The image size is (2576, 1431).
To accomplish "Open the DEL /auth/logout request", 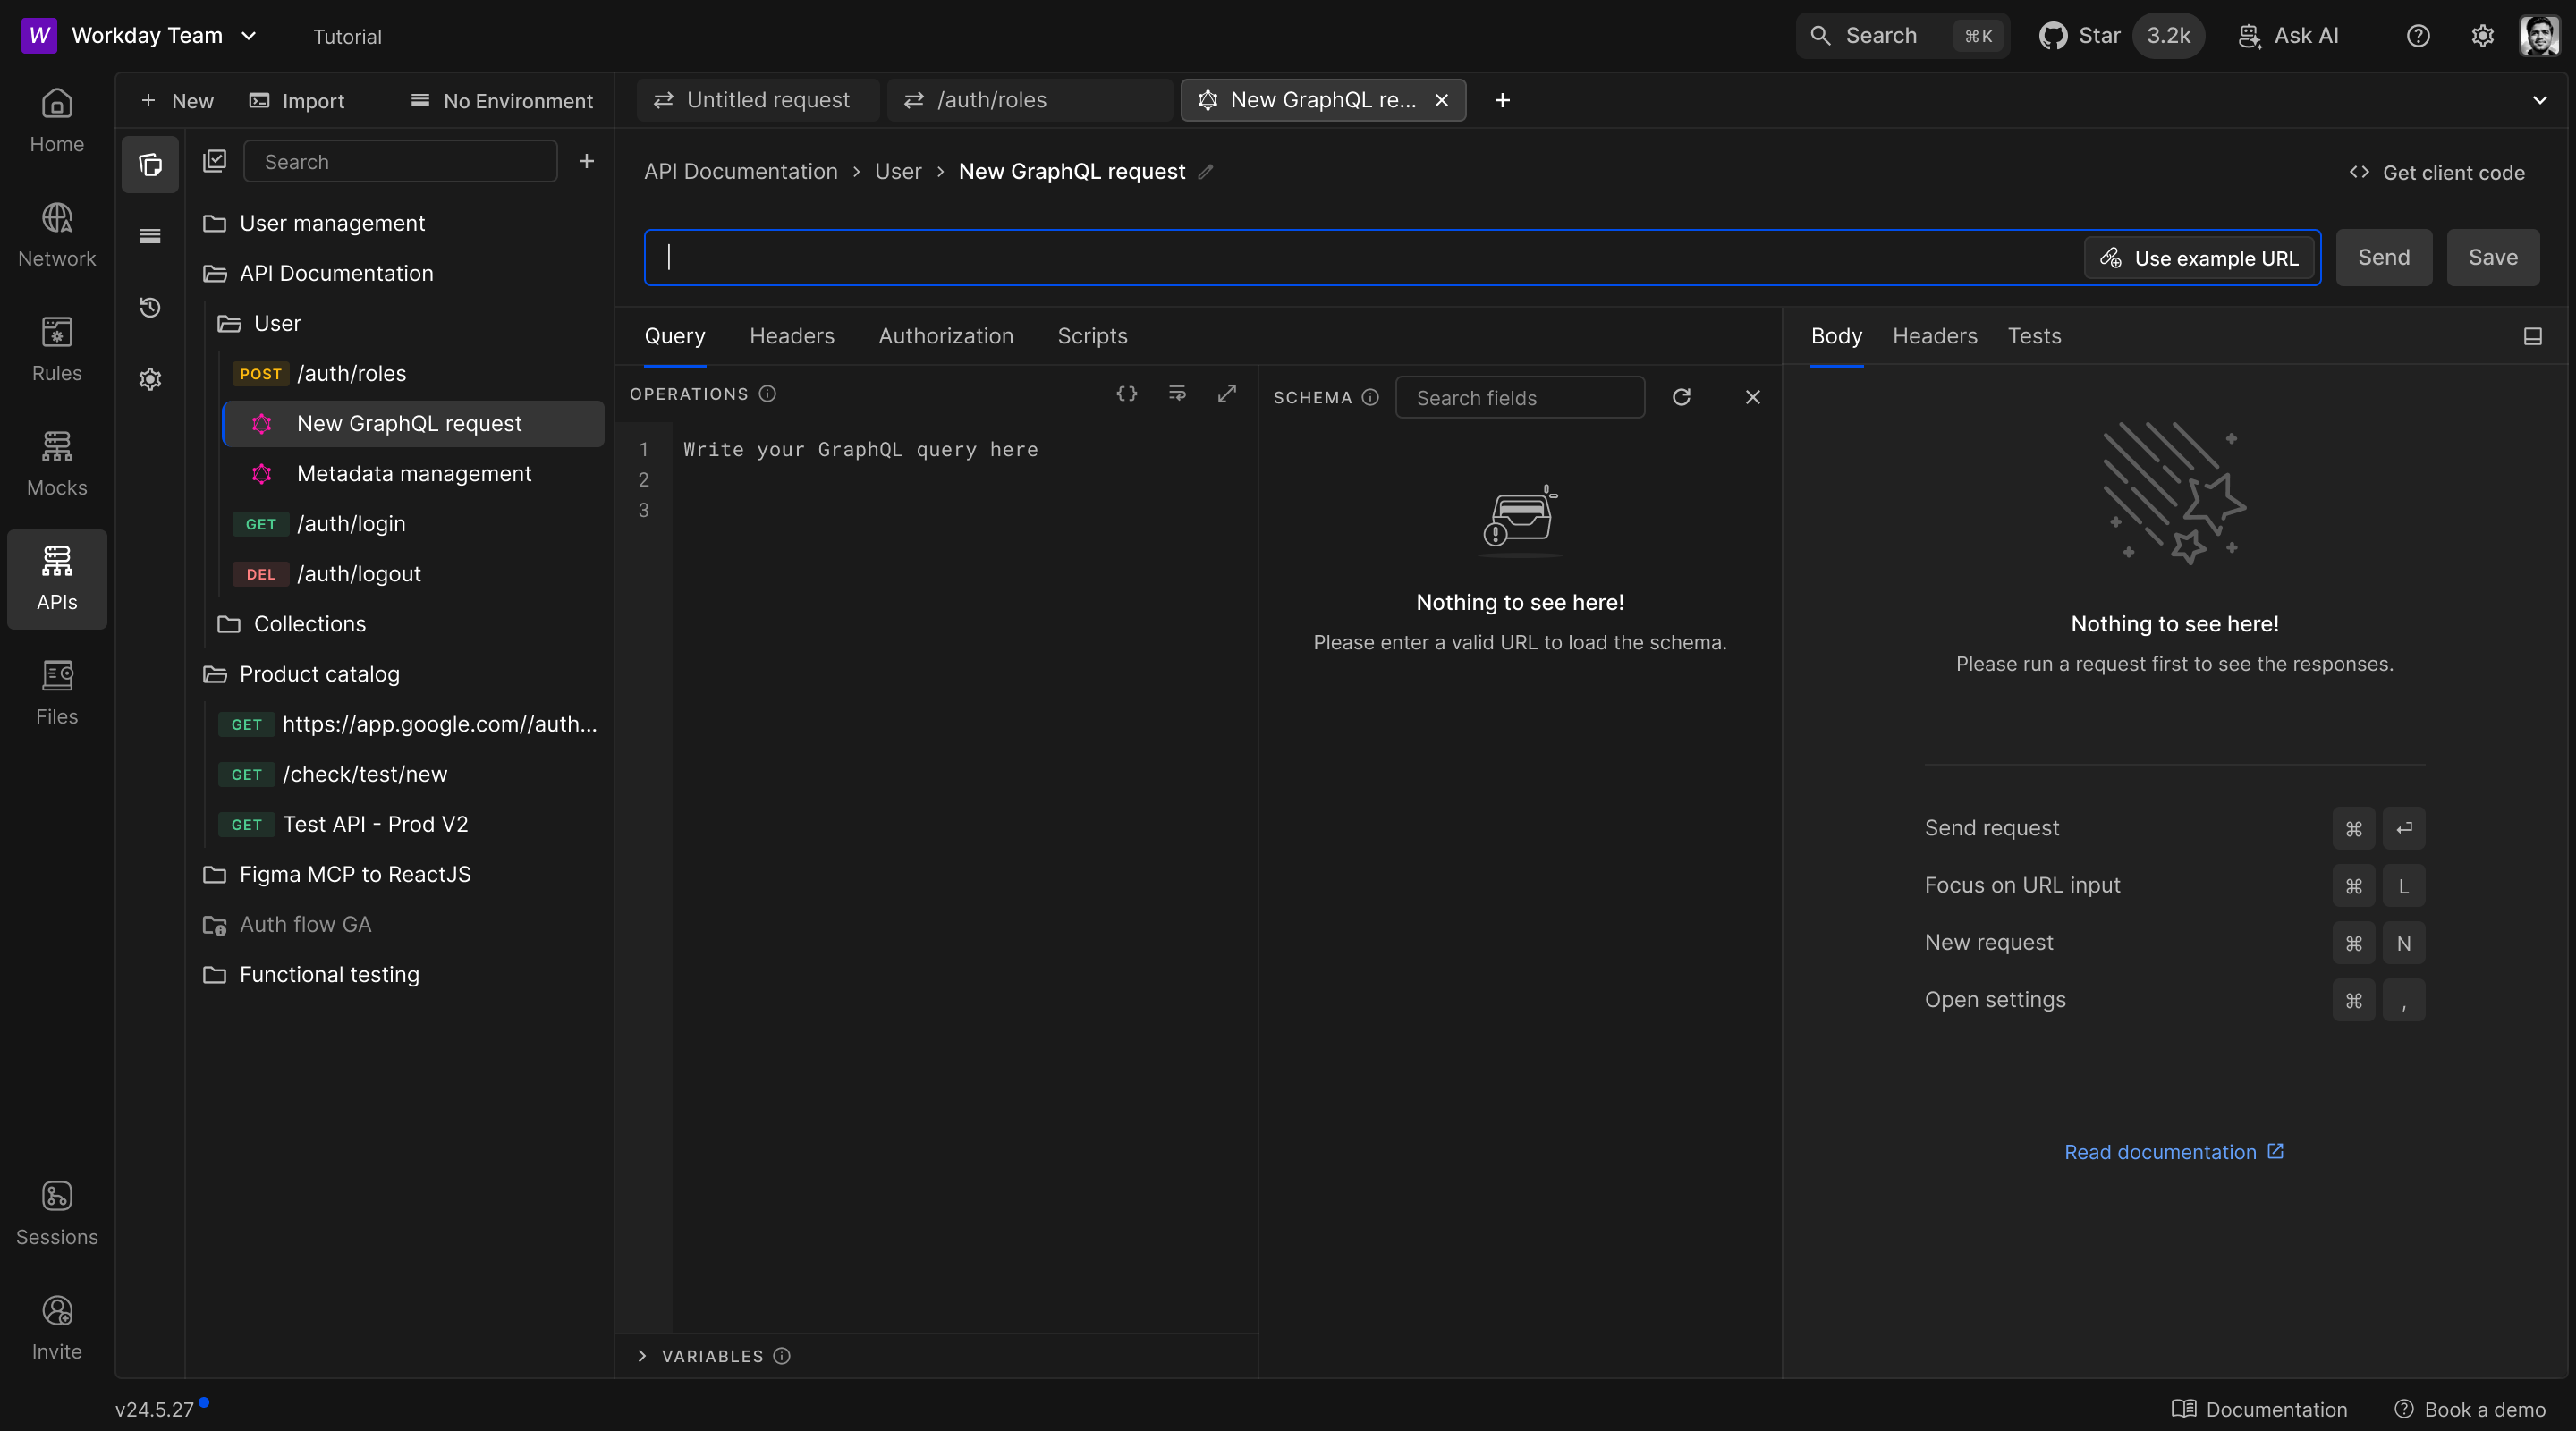I will (x=412, y=574).
